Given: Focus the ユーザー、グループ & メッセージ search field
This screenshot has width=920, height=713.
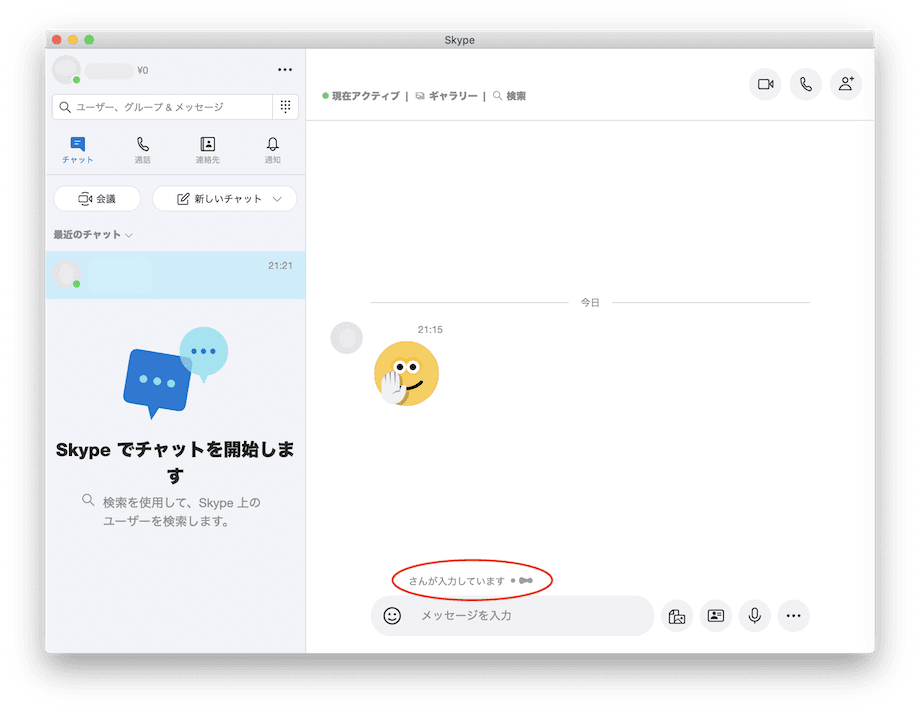Looking at the screenshot, I should click(163, 107).
